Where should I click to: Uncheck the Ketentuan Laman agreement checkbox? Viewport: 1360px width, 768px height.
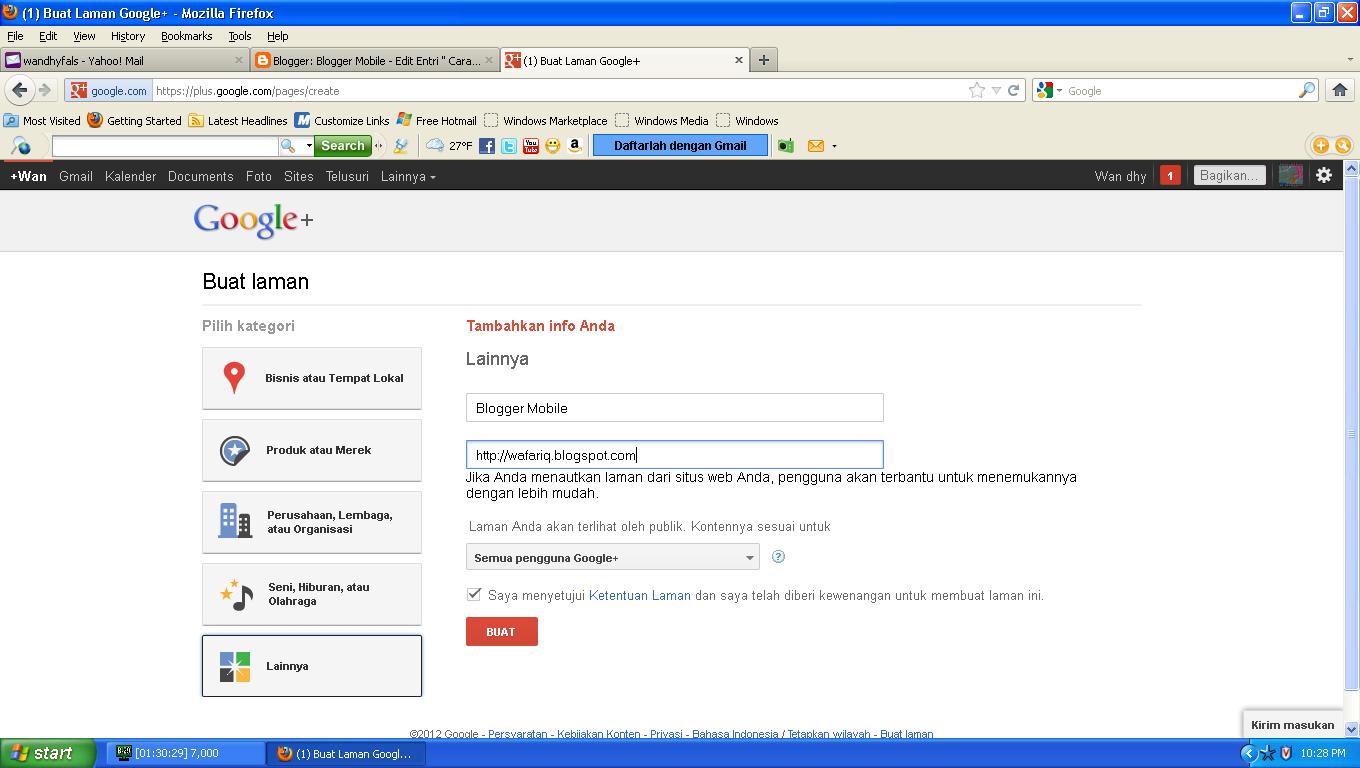click(474, 594)
